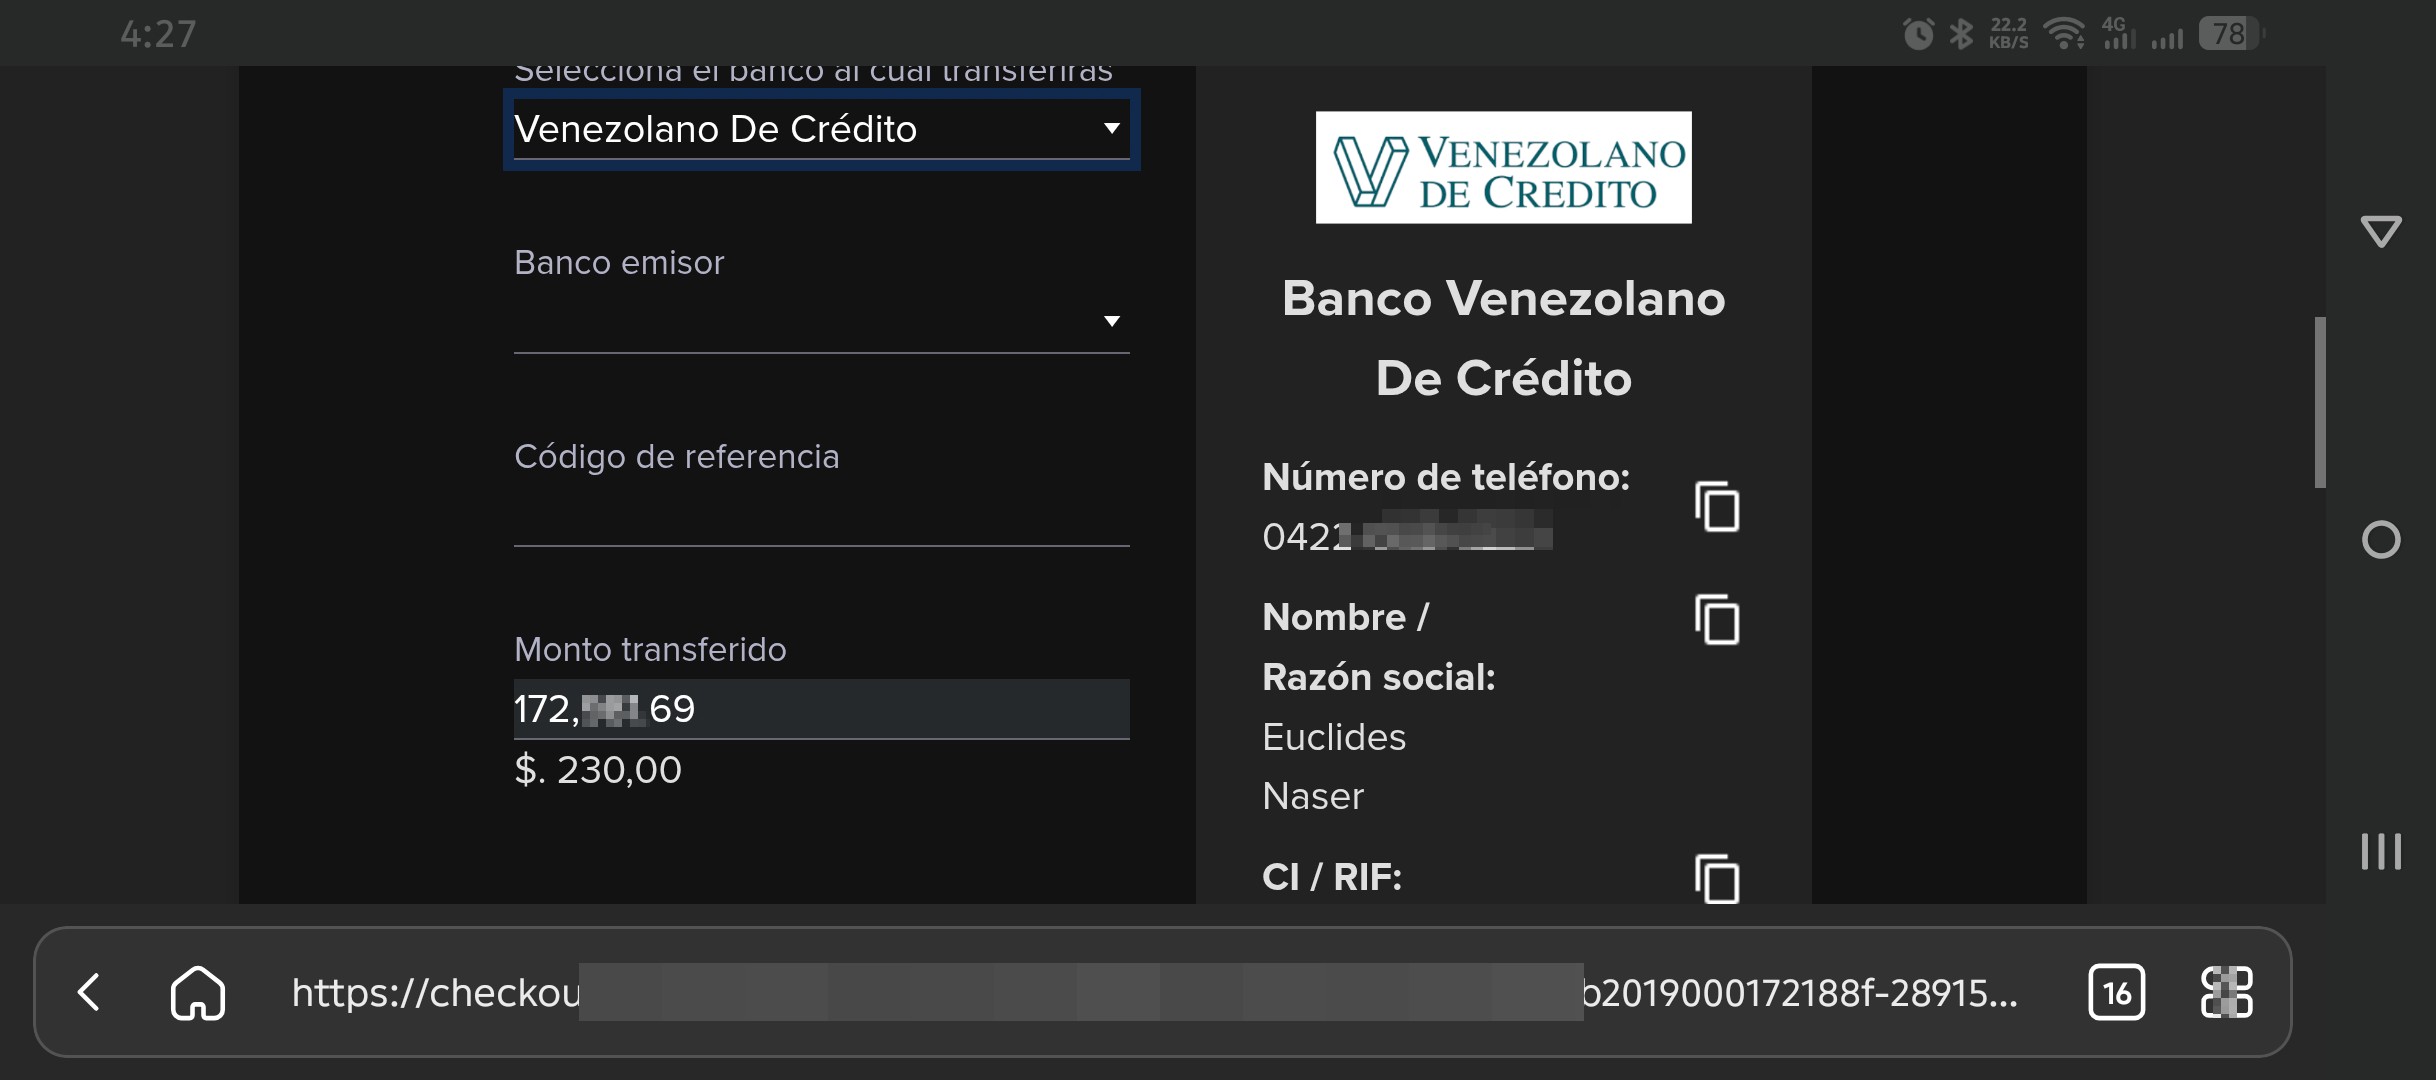Tap the Android back triangle button
The width and height of the screenshot is (2436, 1080).
tap(2381, 231)
